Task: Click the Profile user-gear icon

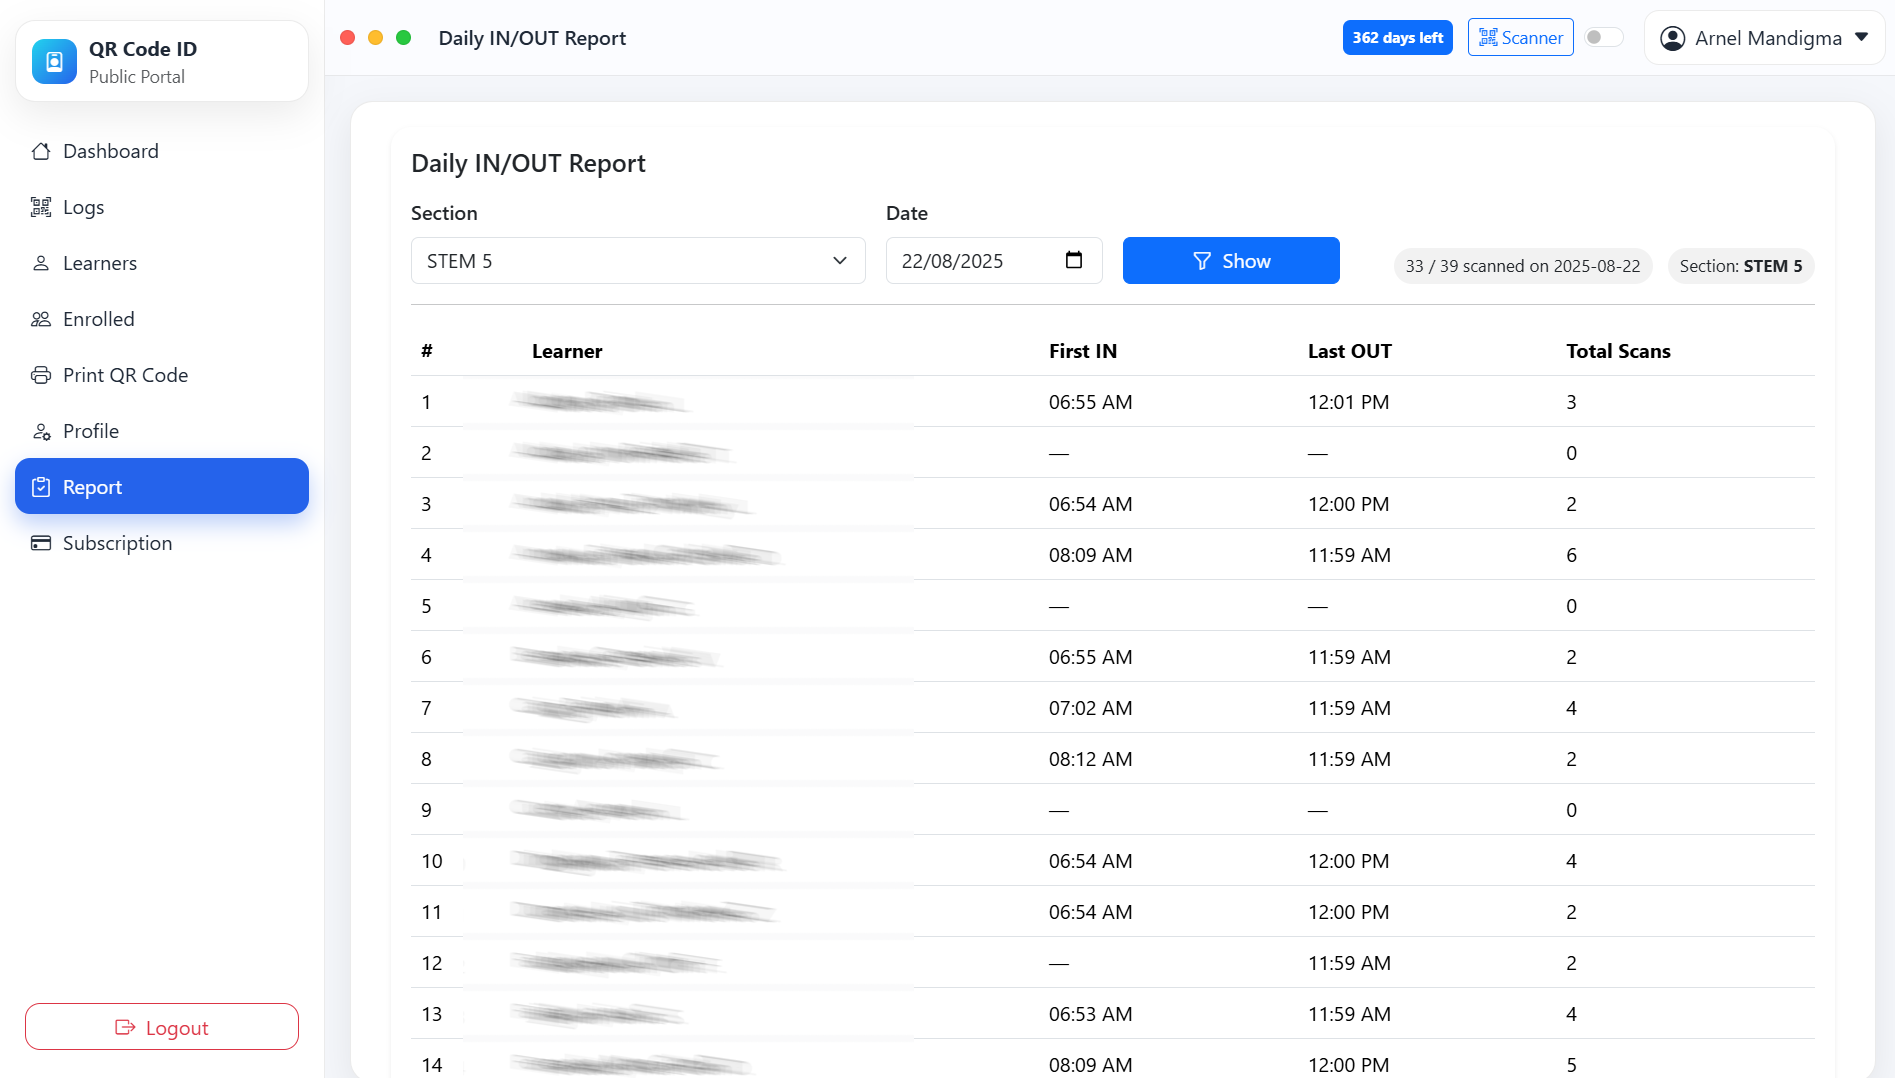Action: pyautogui.click(x=41, y=431)
